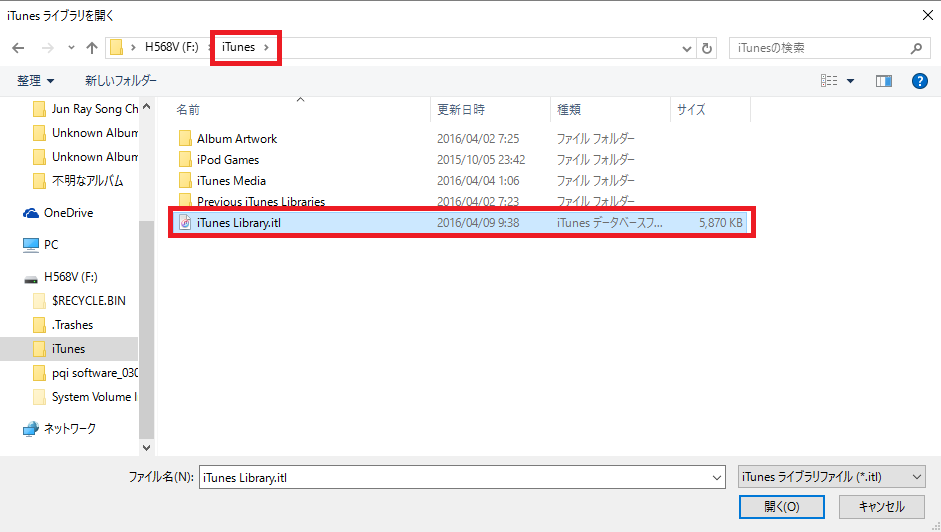Go forward using the right arrow
This screenshot has height=532, width=941.
click(47, 48)
